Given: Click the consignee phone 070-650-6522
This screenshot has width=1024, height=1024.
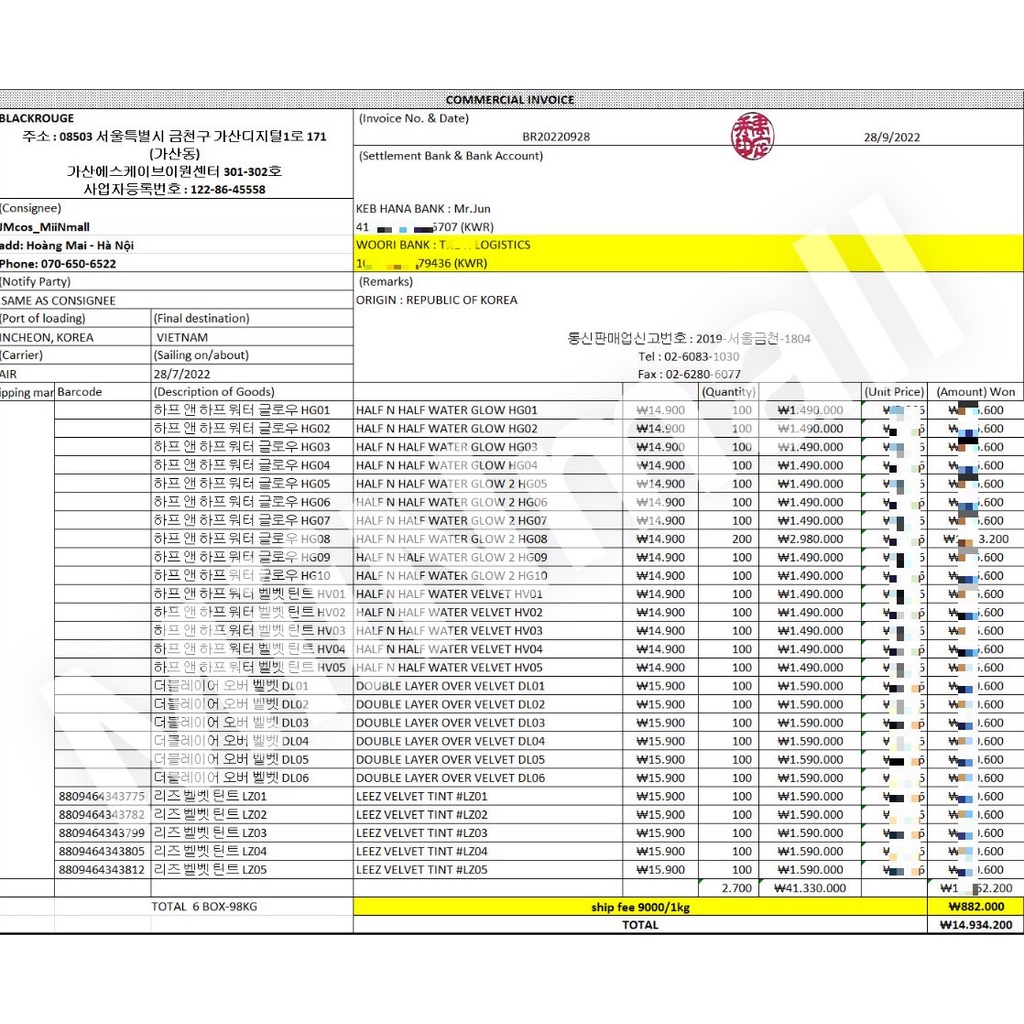Looking at the screenshot, I should click(58, 264).
